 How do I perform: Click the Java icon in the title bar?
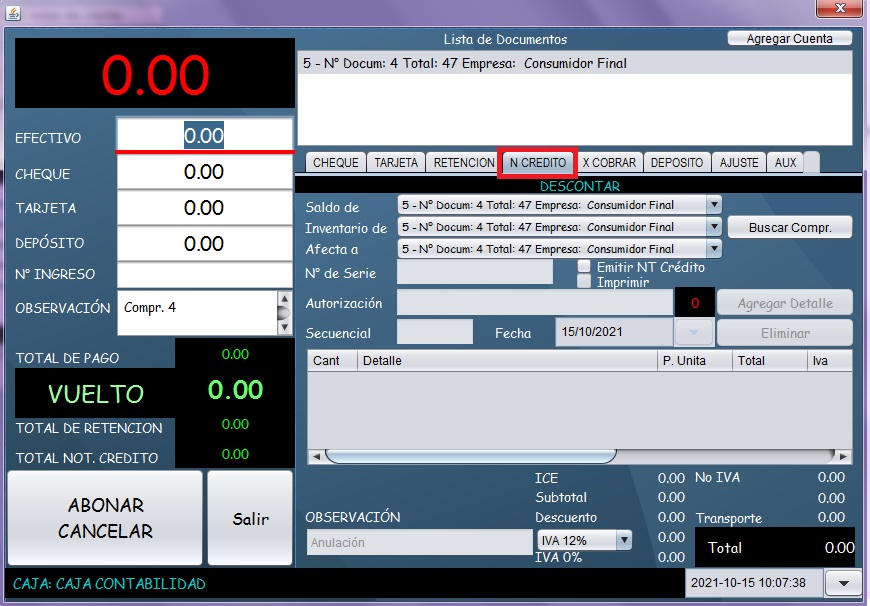tap(13, 15)
